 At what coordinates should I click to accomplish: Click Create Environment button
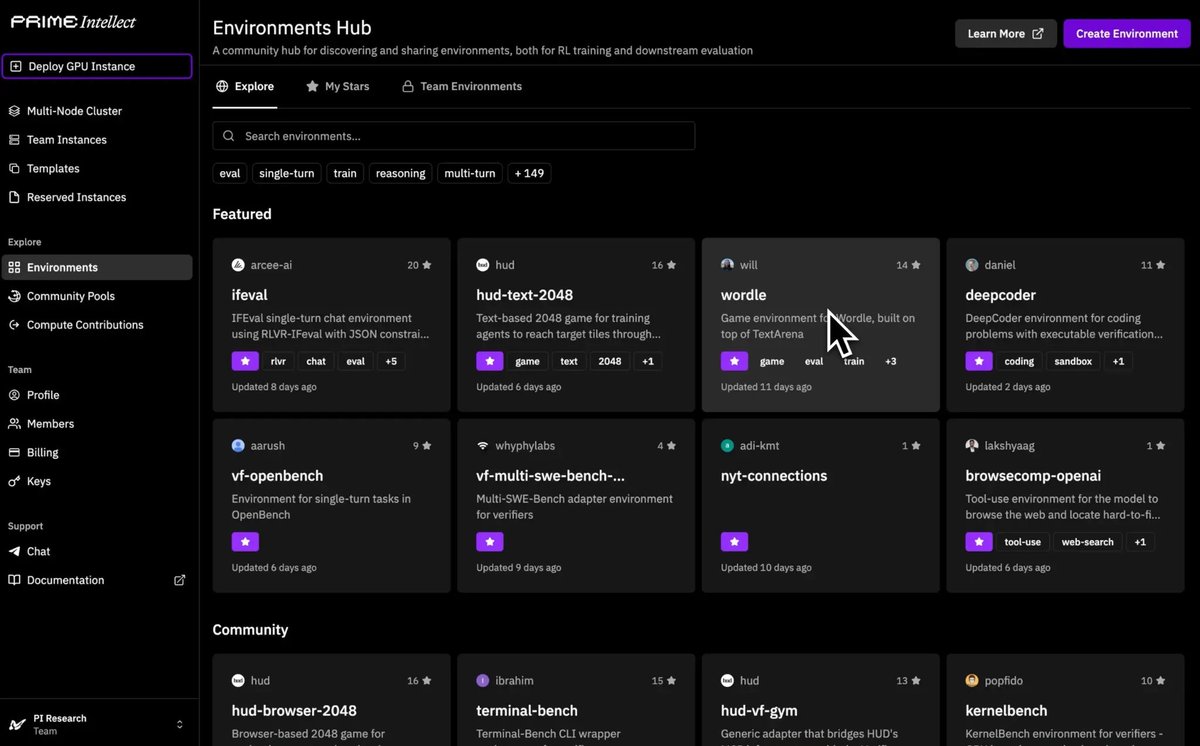tap(1126, 34)
